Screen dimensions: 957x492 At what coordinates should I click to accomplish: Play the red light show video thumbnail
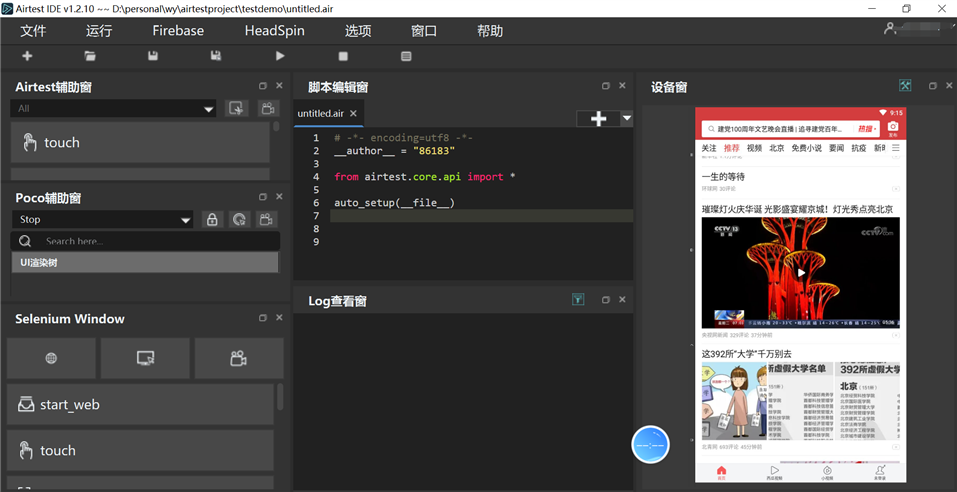coord(801,272)
